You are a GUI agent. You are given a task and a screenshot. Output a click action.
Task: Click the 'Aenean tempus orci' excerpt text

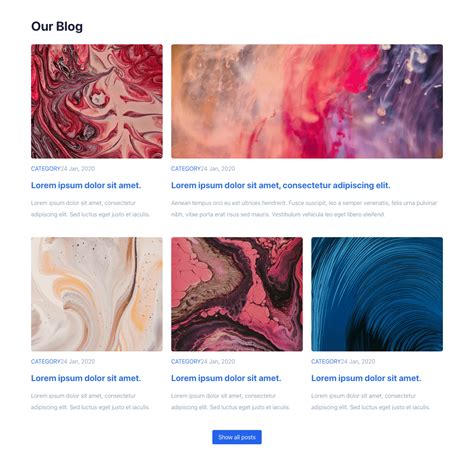pos(304,208)
